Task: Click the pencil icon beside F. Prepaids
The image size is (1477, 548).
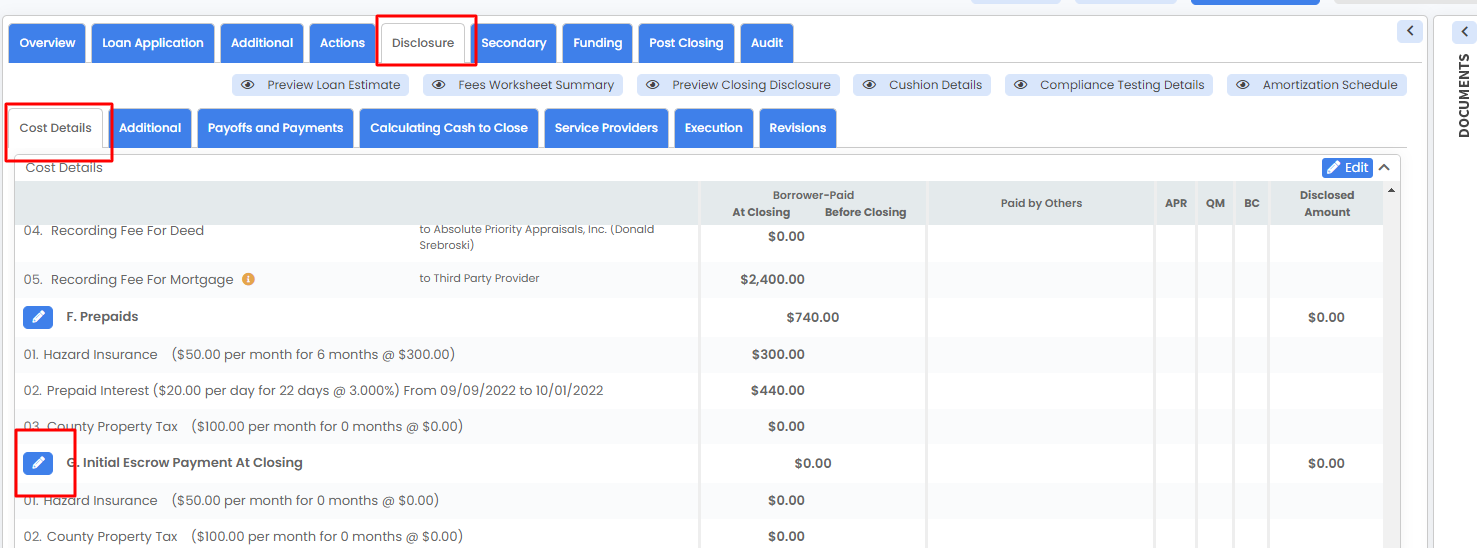Action: pyautogui.click(x=38, y=317)
